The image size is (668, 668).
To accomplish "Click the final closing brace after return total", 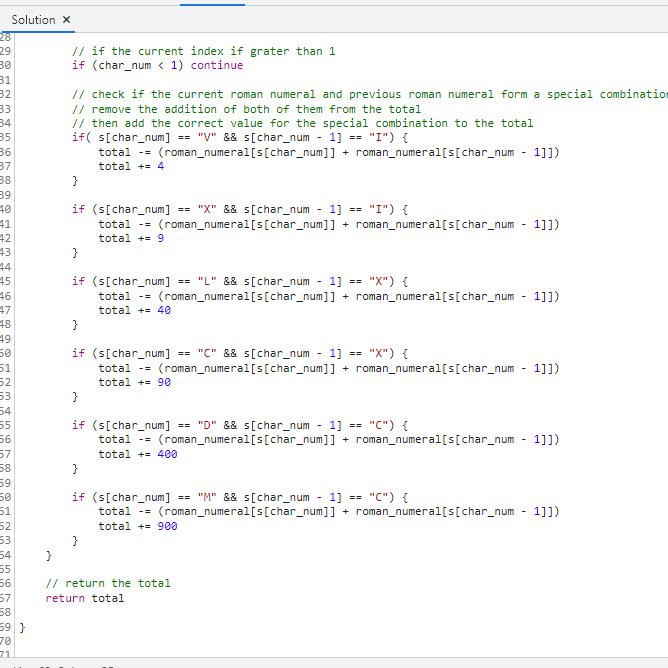I will coord(23,628).
